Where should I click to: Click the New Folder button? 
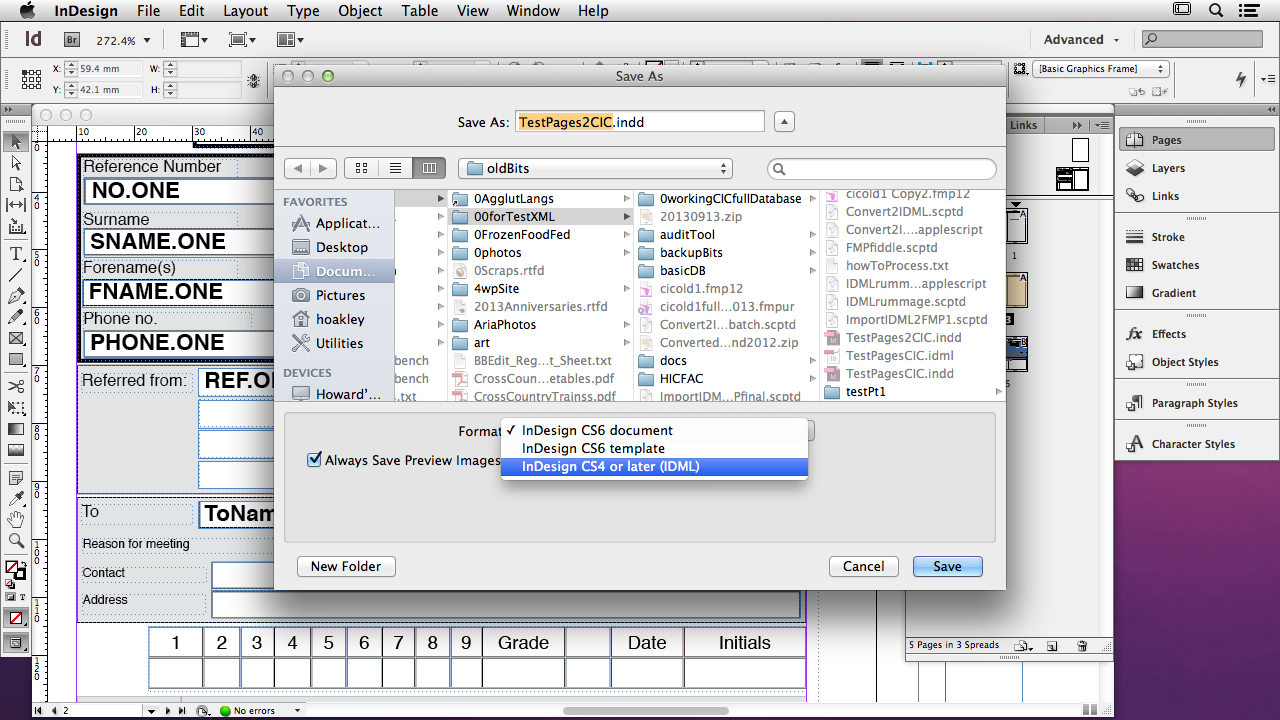point(345,566)
